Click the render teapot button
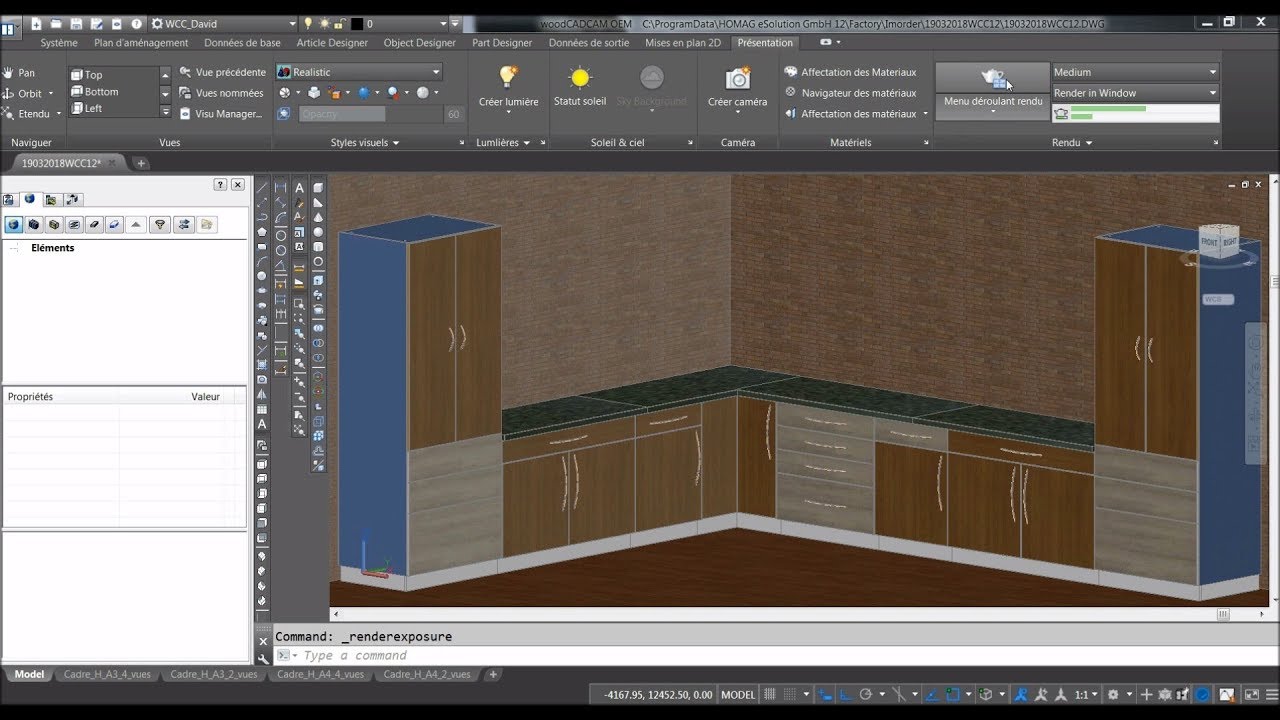The height and width of the screenshot is (720, 1280). coord(993,78)
